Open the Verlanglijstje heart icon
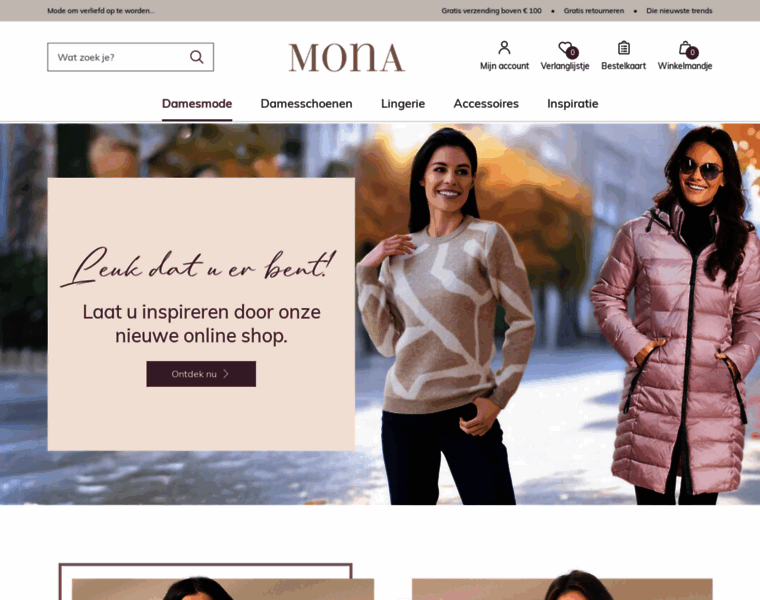 coord(565,47)
